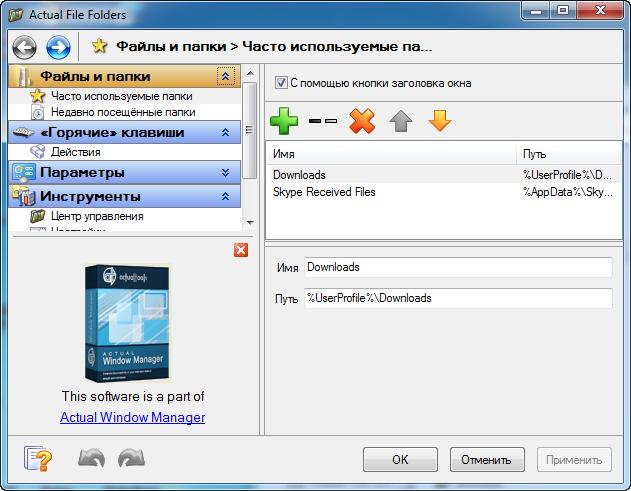The width and height of the screenshot is (631, 491).
Task: Click the Actual File Folders title bar icon
Action: (x=16, y=15)
